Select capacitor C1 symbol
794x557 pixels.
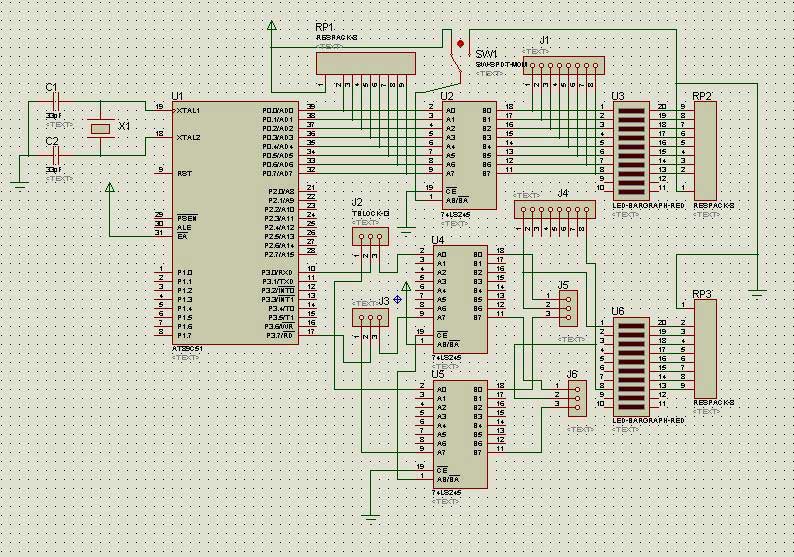[x=54, y=100]
